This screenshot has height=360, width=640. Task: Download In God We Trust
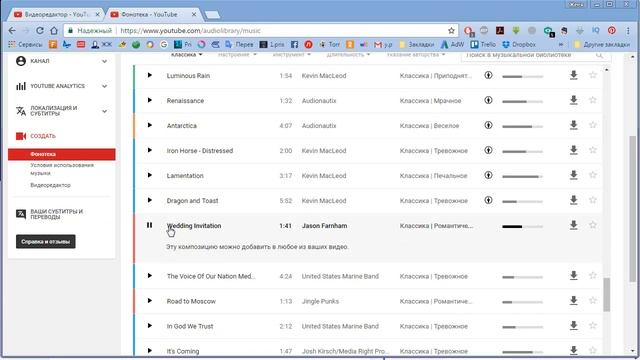point(573,326)
